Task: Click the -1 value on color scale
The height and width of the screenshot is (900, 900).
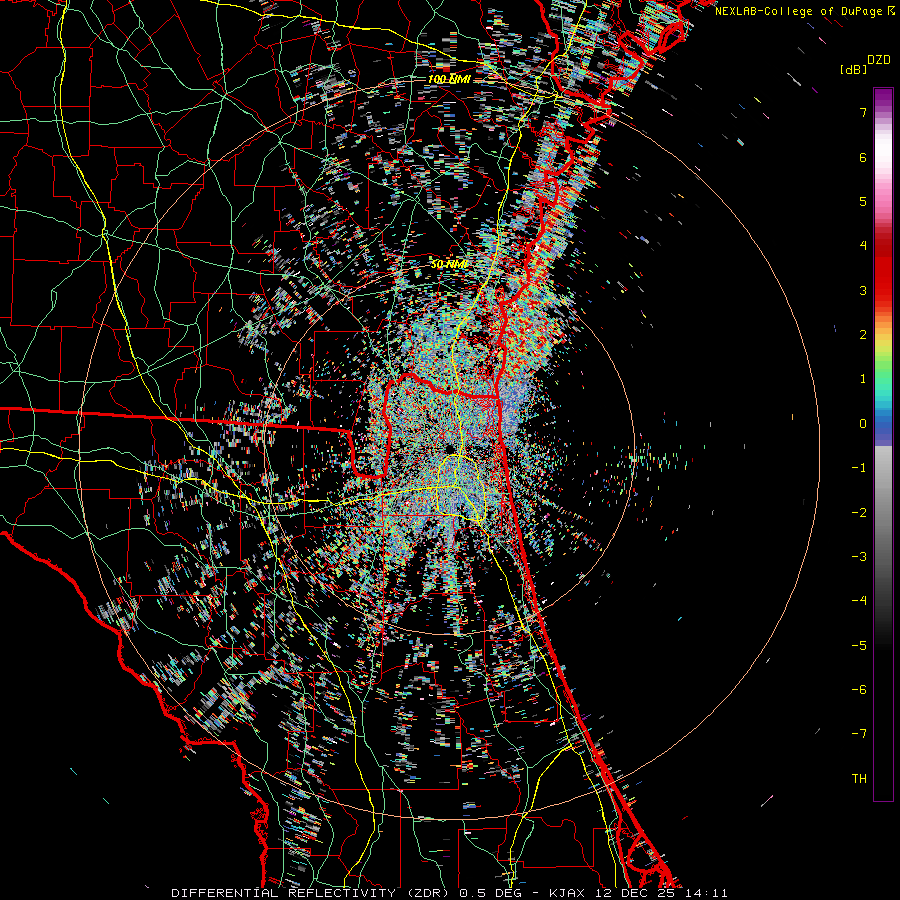Action: (859, 468)
